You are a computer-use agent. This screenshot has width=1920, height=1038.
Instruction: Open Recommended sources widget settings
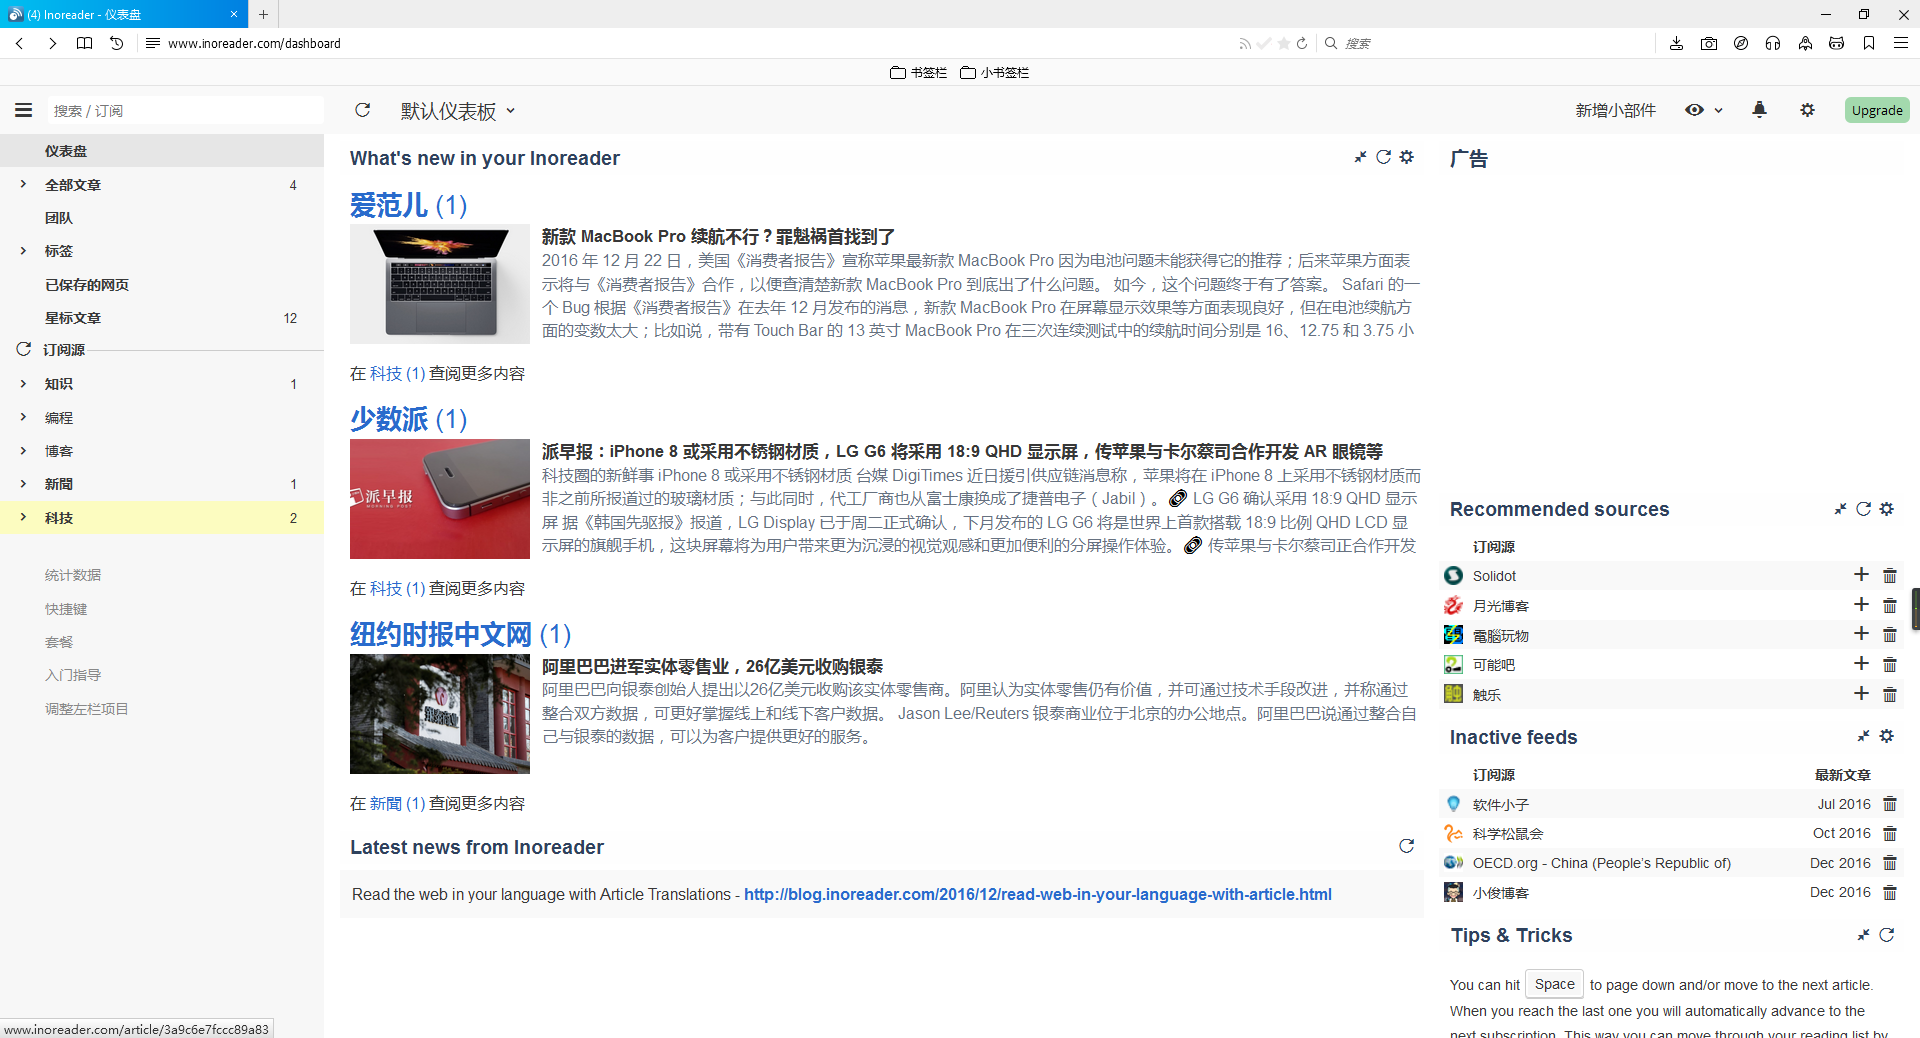point(1887,509)
